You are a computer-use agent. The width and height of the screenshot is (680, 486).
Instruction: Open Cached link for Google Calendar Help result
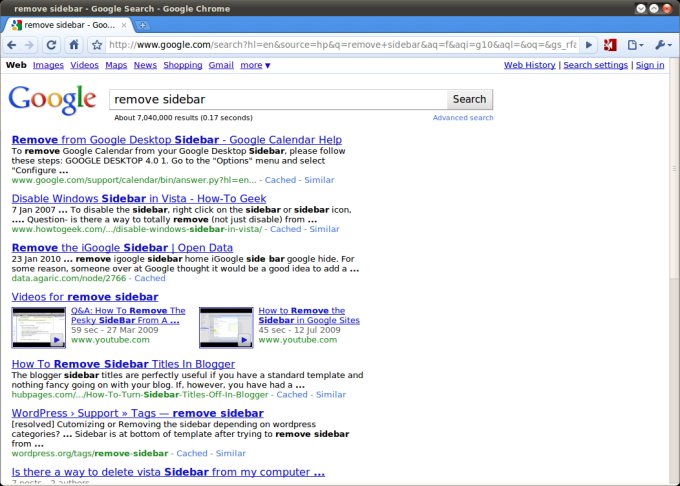click(280, 180)
